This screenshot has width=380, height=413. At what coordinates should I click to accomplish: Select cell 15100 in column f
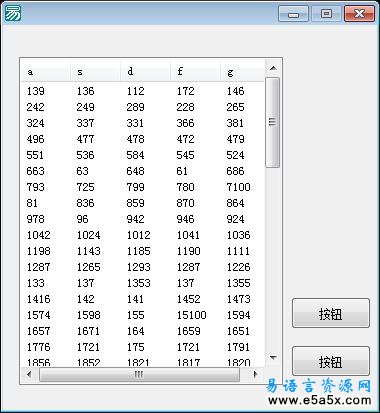(192, 315)
